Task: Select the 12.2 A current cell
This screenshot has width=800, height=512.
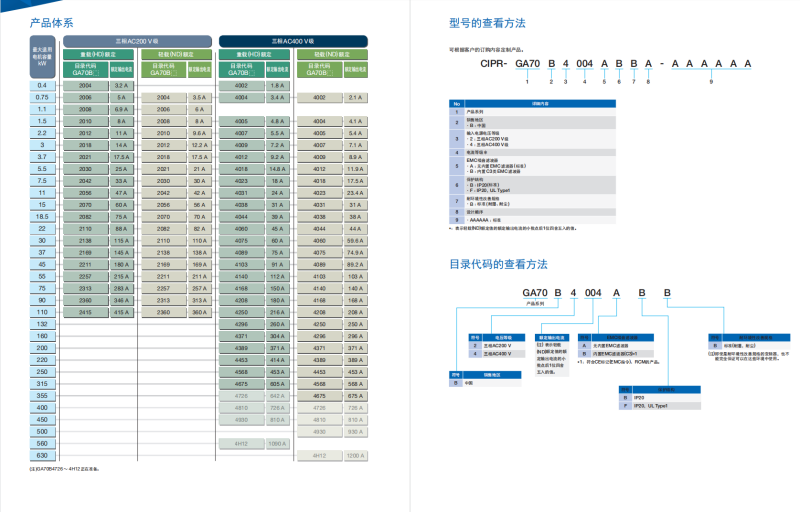Action: click(199, 145)
